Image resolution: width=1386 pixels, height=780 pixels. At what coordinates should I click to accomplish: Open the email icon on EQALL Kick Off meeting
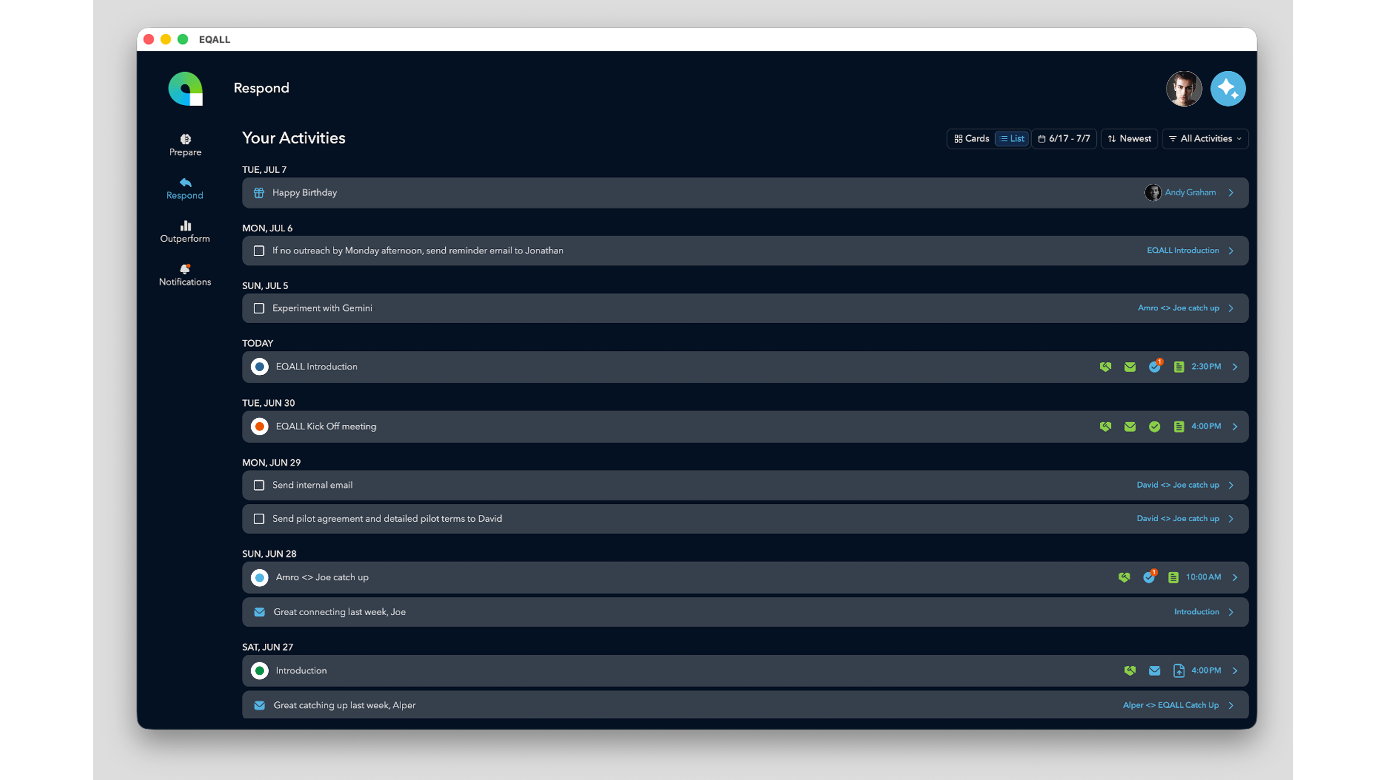(x=1130, y=427)
